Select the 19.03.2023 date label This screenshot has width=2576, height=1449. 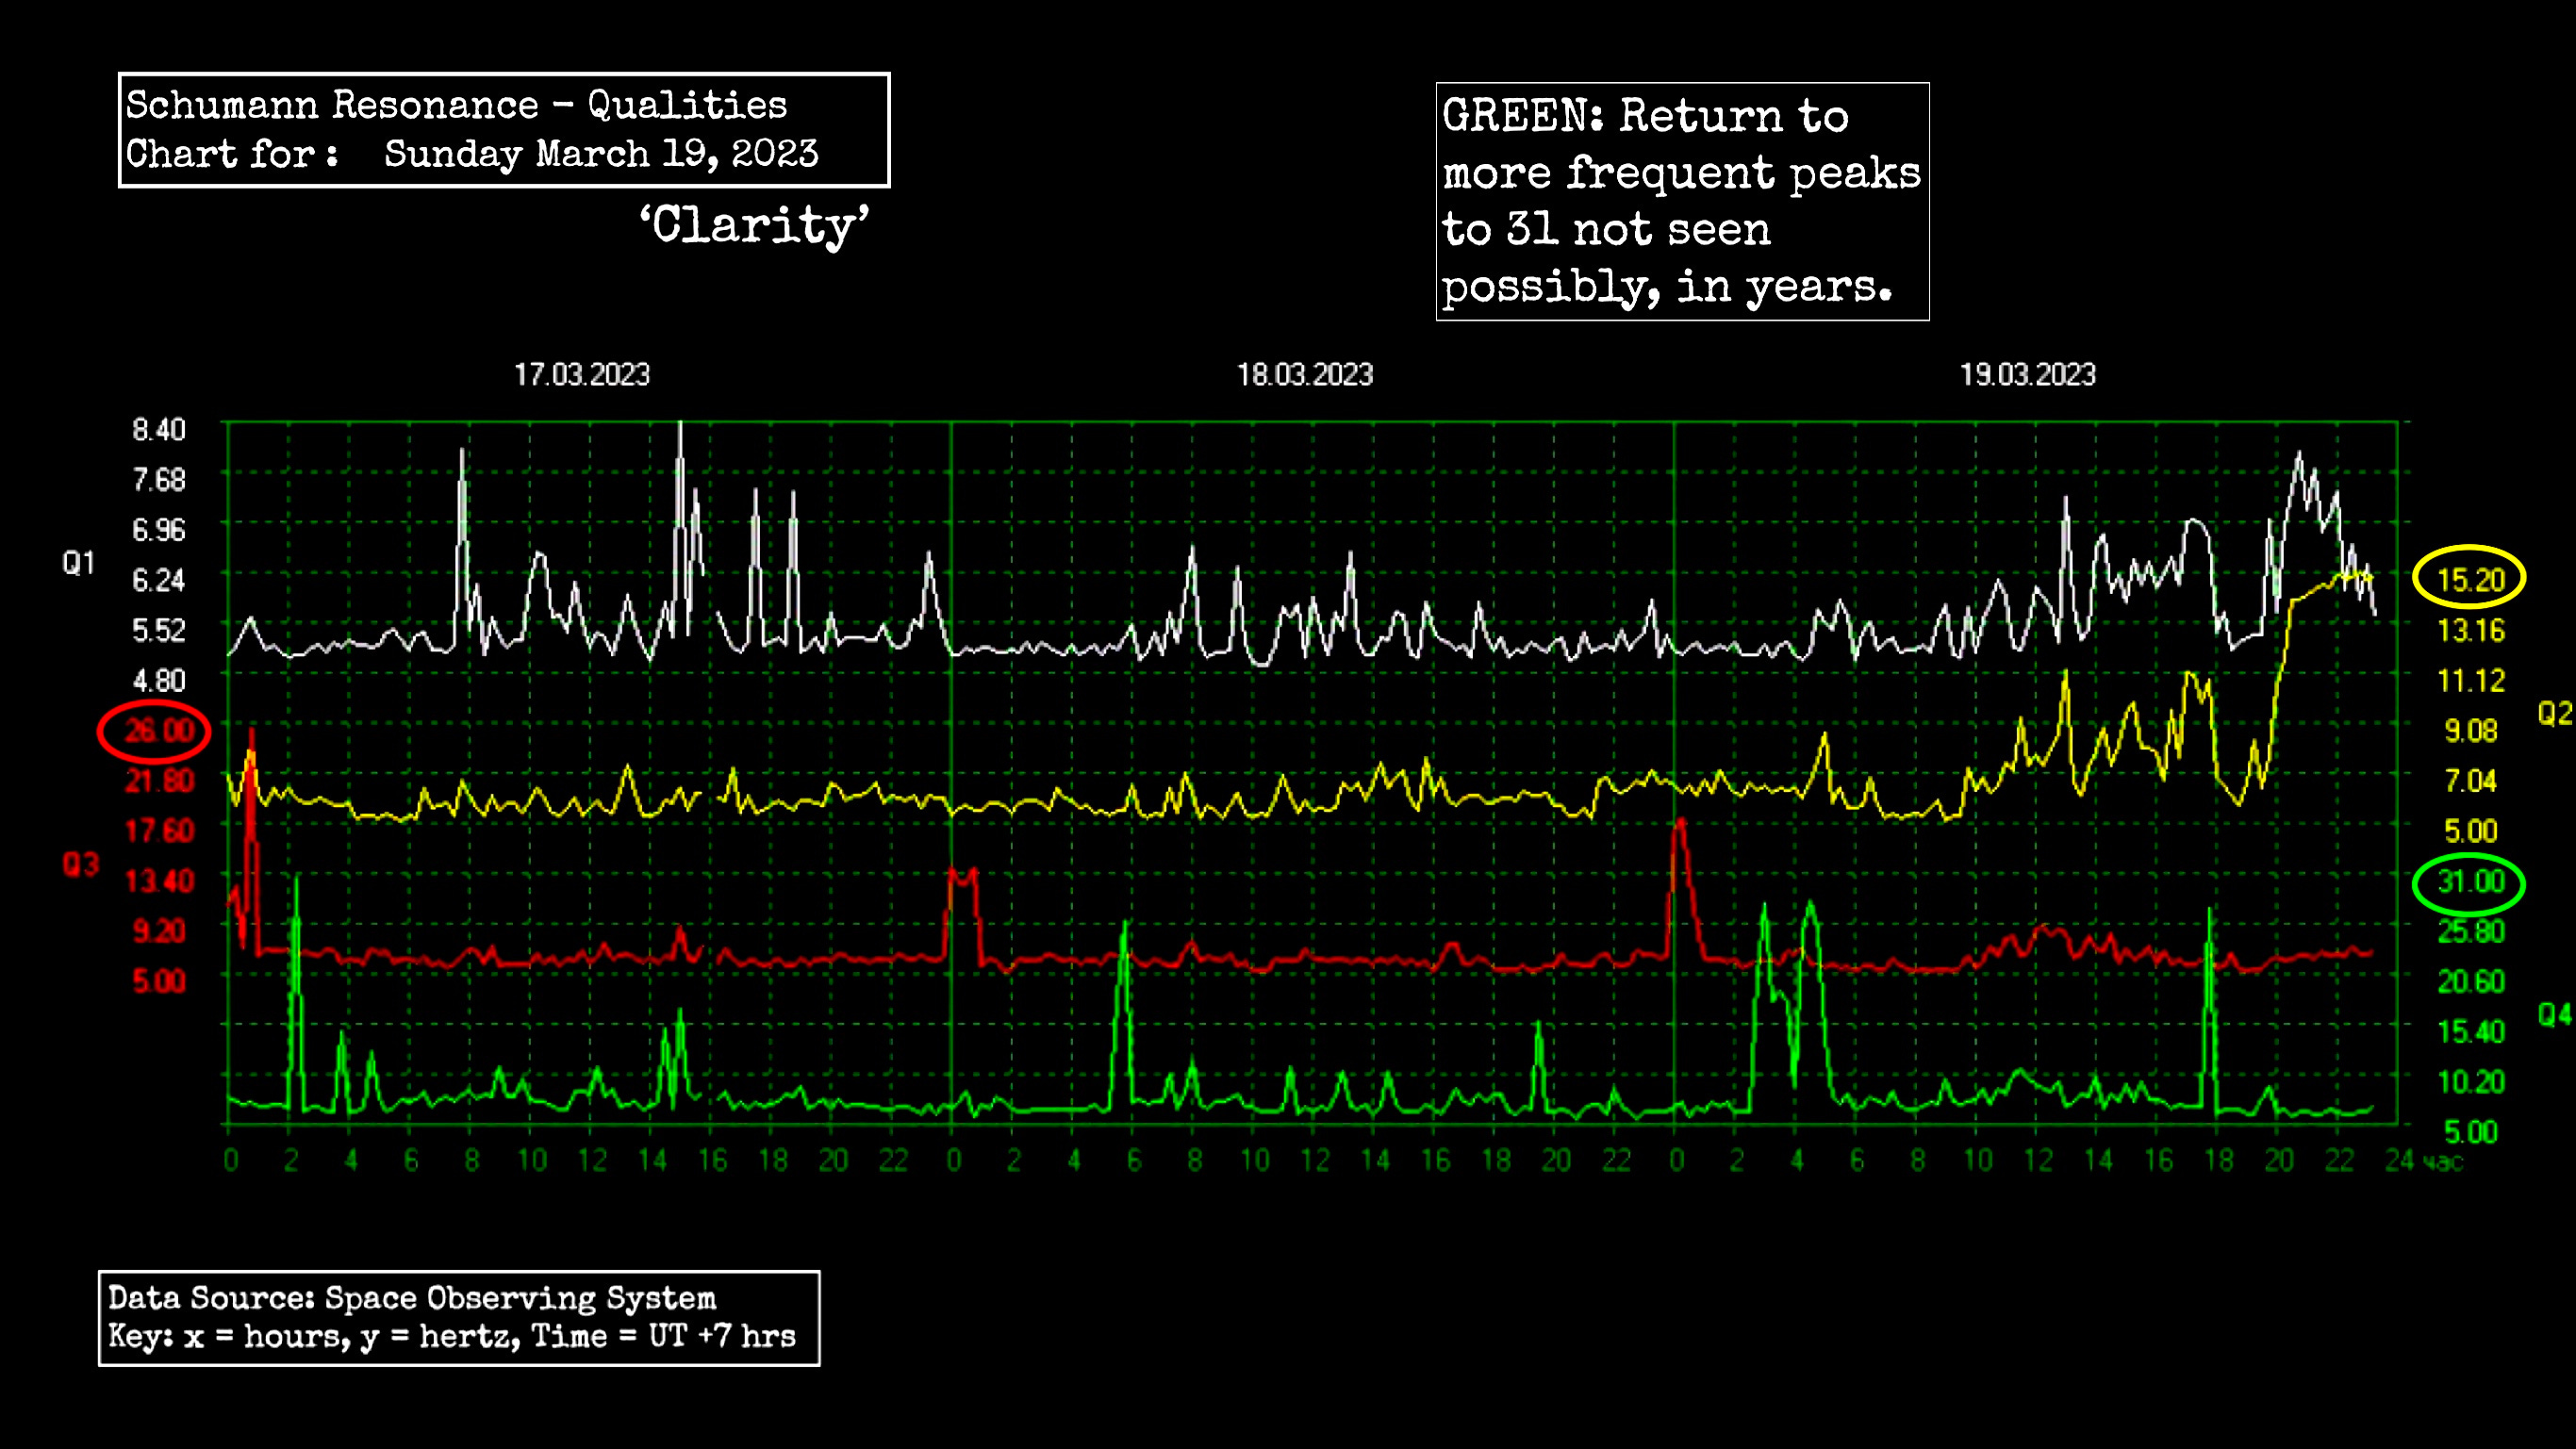(x=2027, y=375)
